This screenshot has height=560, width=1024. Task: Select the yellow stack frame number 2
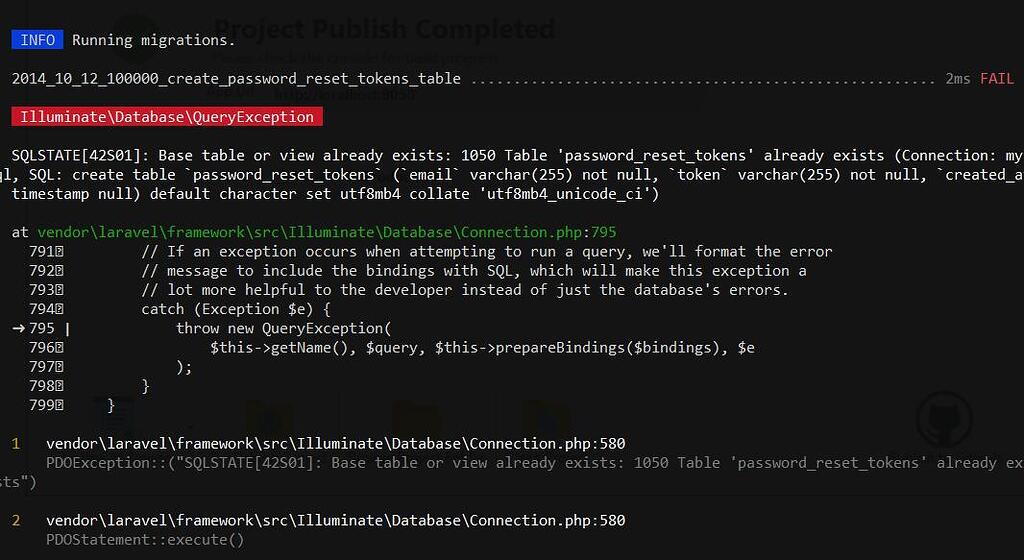(x=16, y=520)
